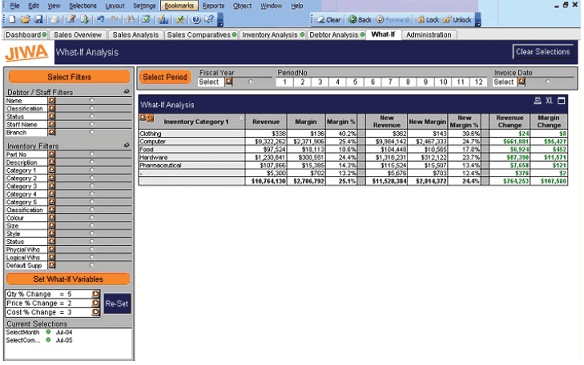
Task: Click the Redo arrow toolbar icon
Action: (x=114, y=19)
